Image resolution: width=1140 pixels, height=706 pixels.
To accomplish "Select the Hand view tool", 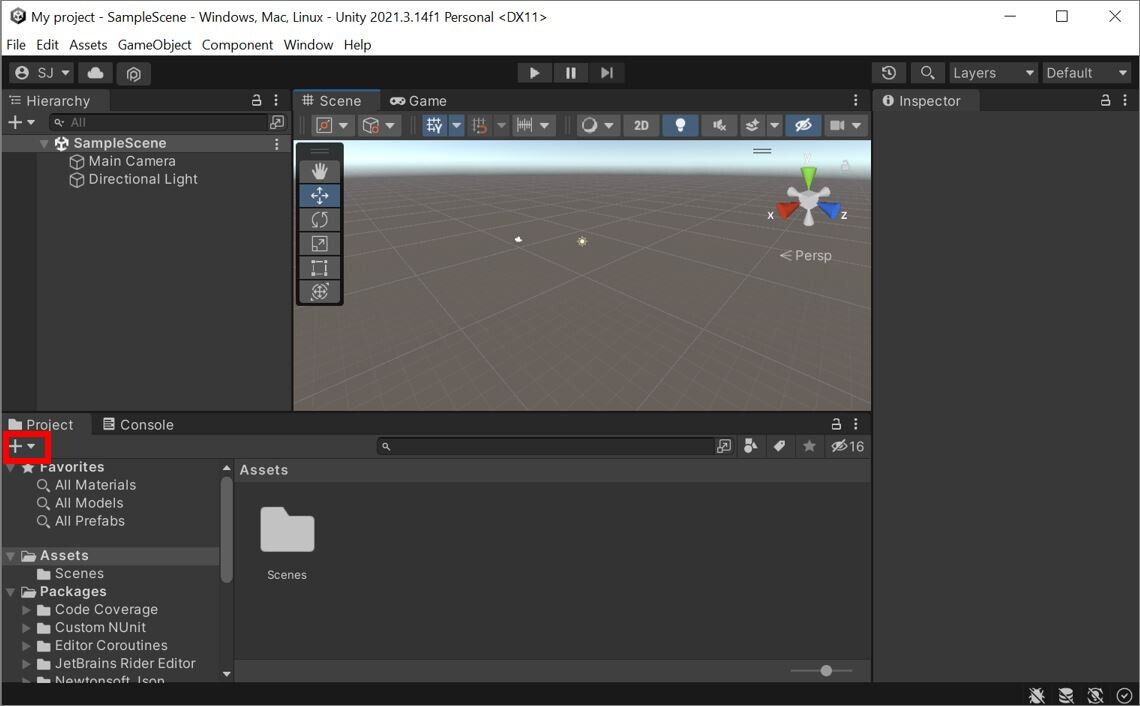I will pos(319,172).
